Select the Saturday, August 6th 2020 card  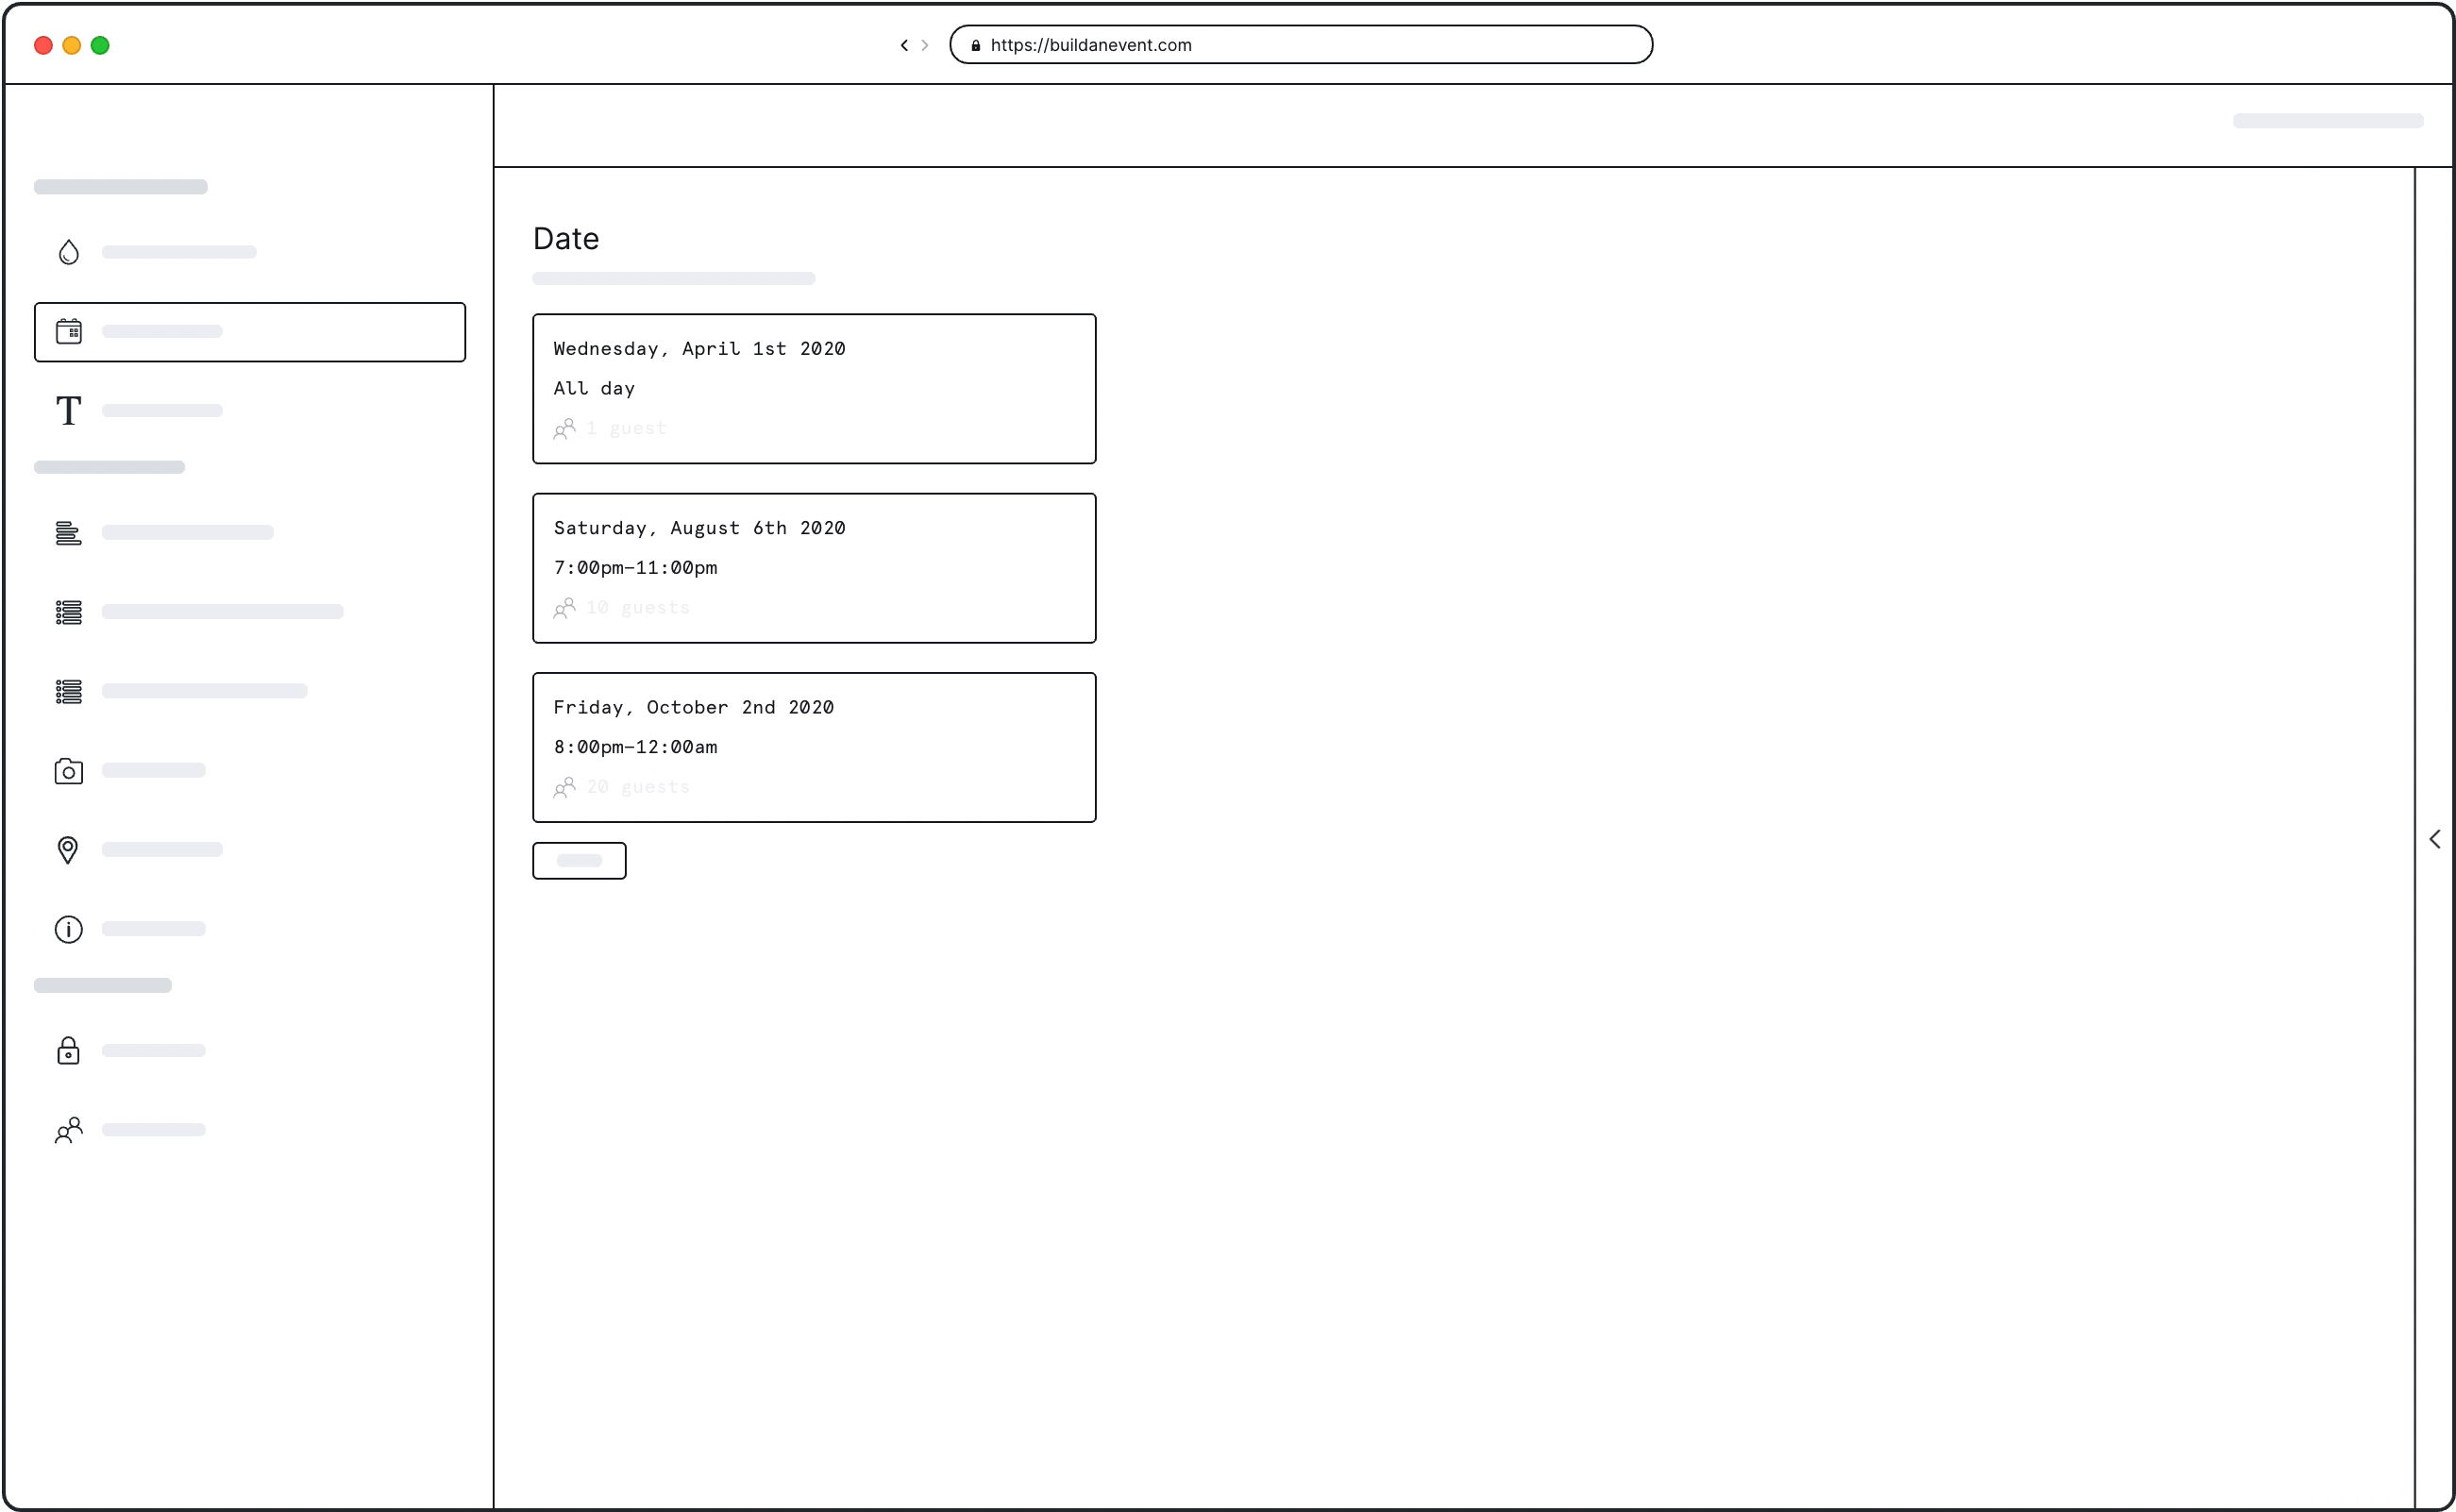[x=814, y=567]
